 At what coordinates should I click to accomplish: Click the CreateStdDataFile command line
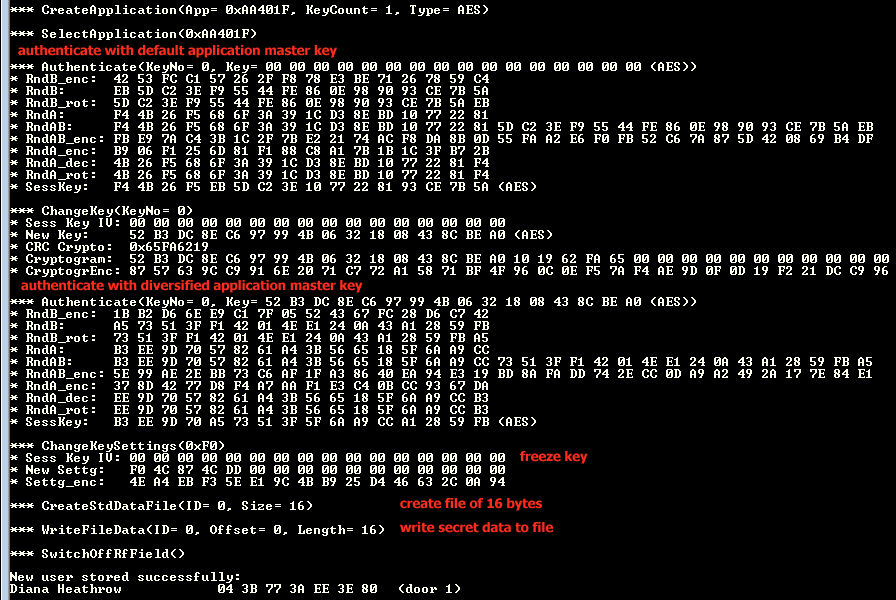[x=162, y=506]
